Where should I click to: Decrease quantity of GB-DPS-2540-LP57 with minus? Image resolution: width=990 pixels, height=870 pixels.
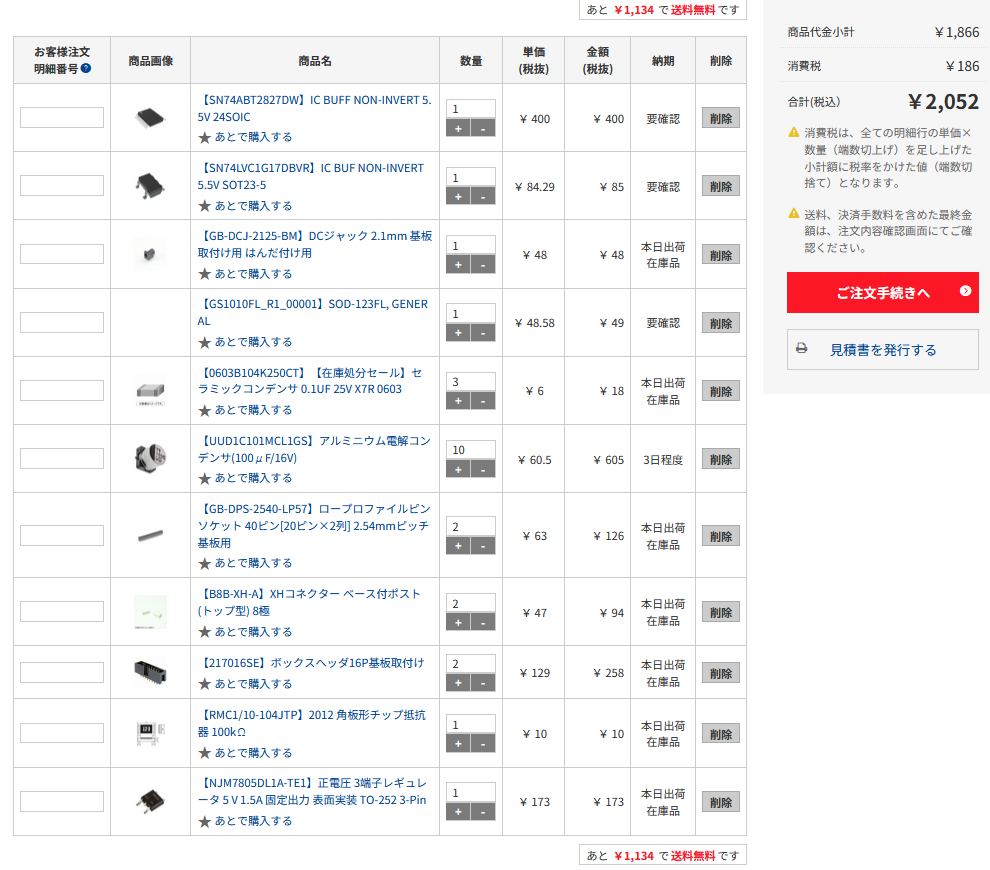483,546
